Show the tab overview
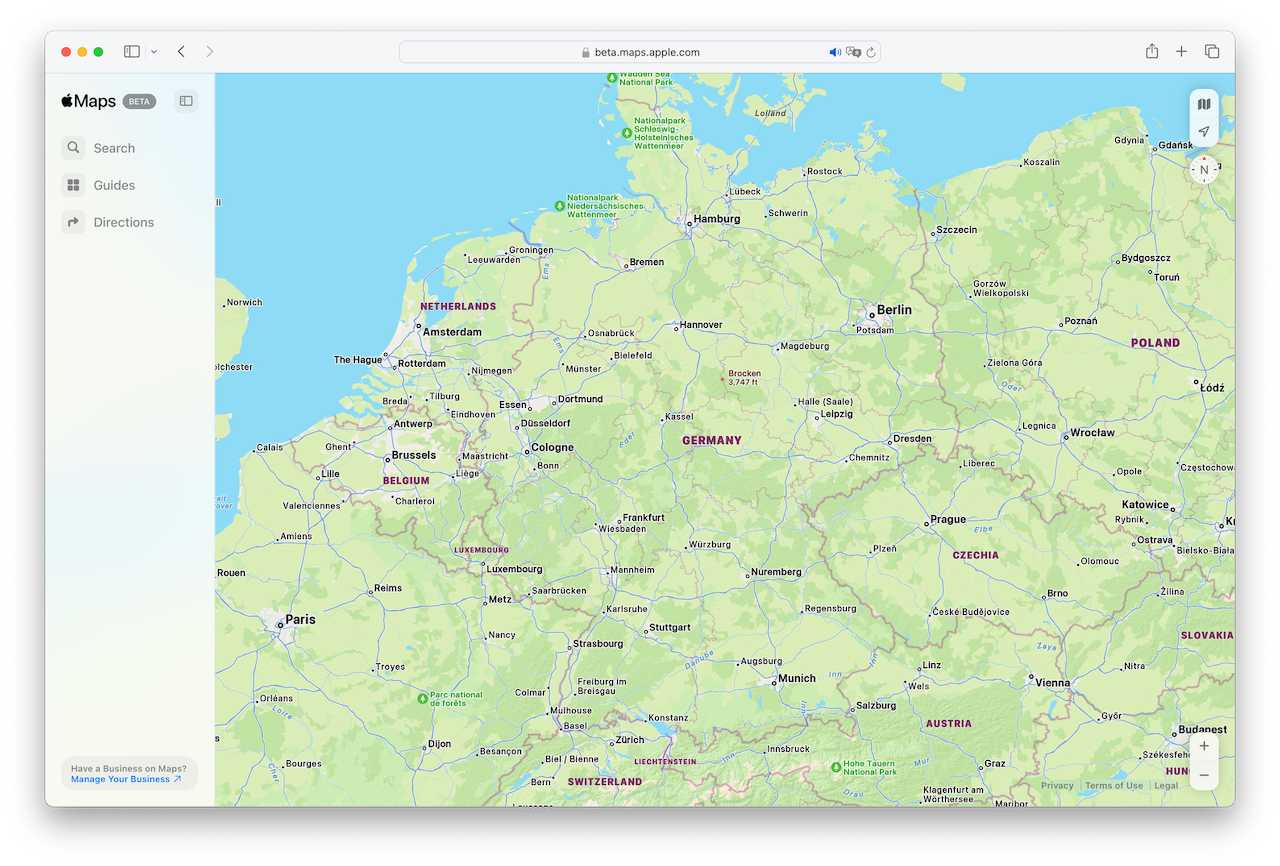 1211,52
